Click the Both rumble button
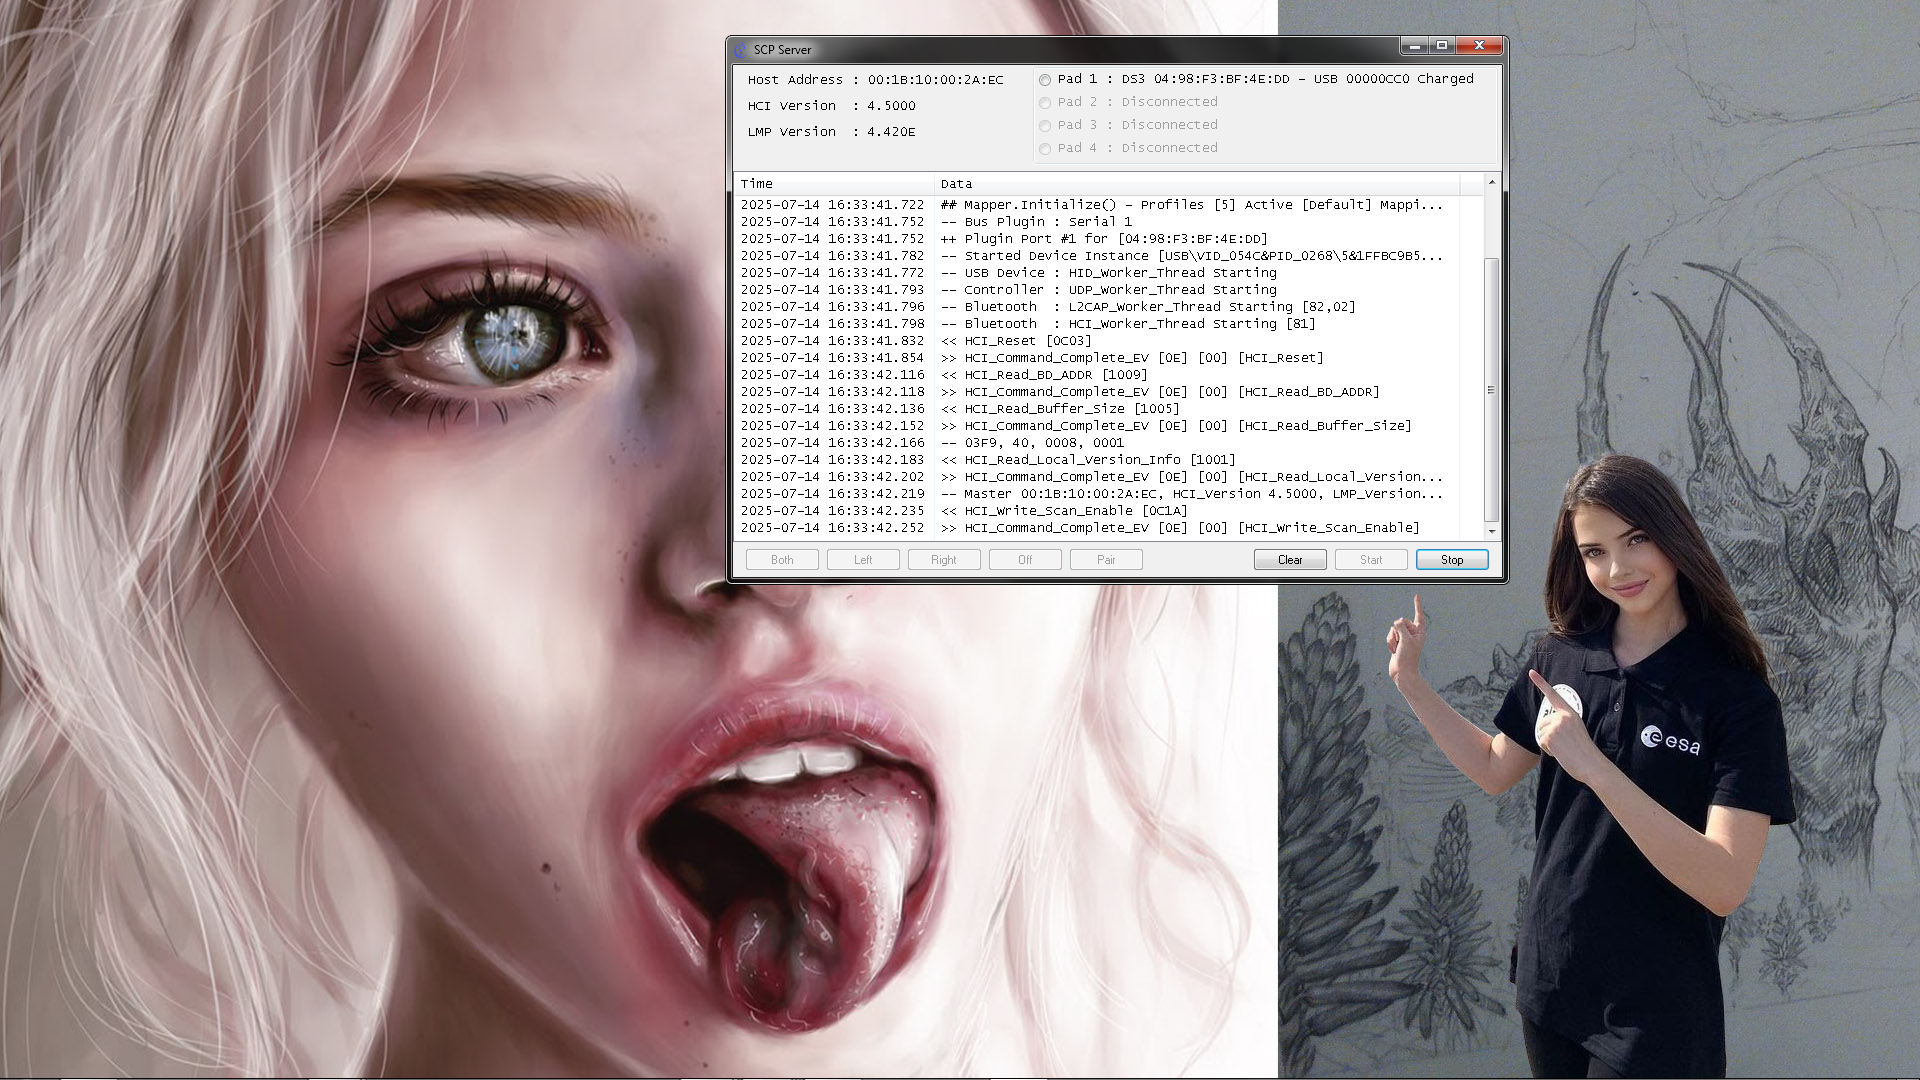This screenshot has height=1080, width=1920. pyautogui.click(x=782, y=560)
